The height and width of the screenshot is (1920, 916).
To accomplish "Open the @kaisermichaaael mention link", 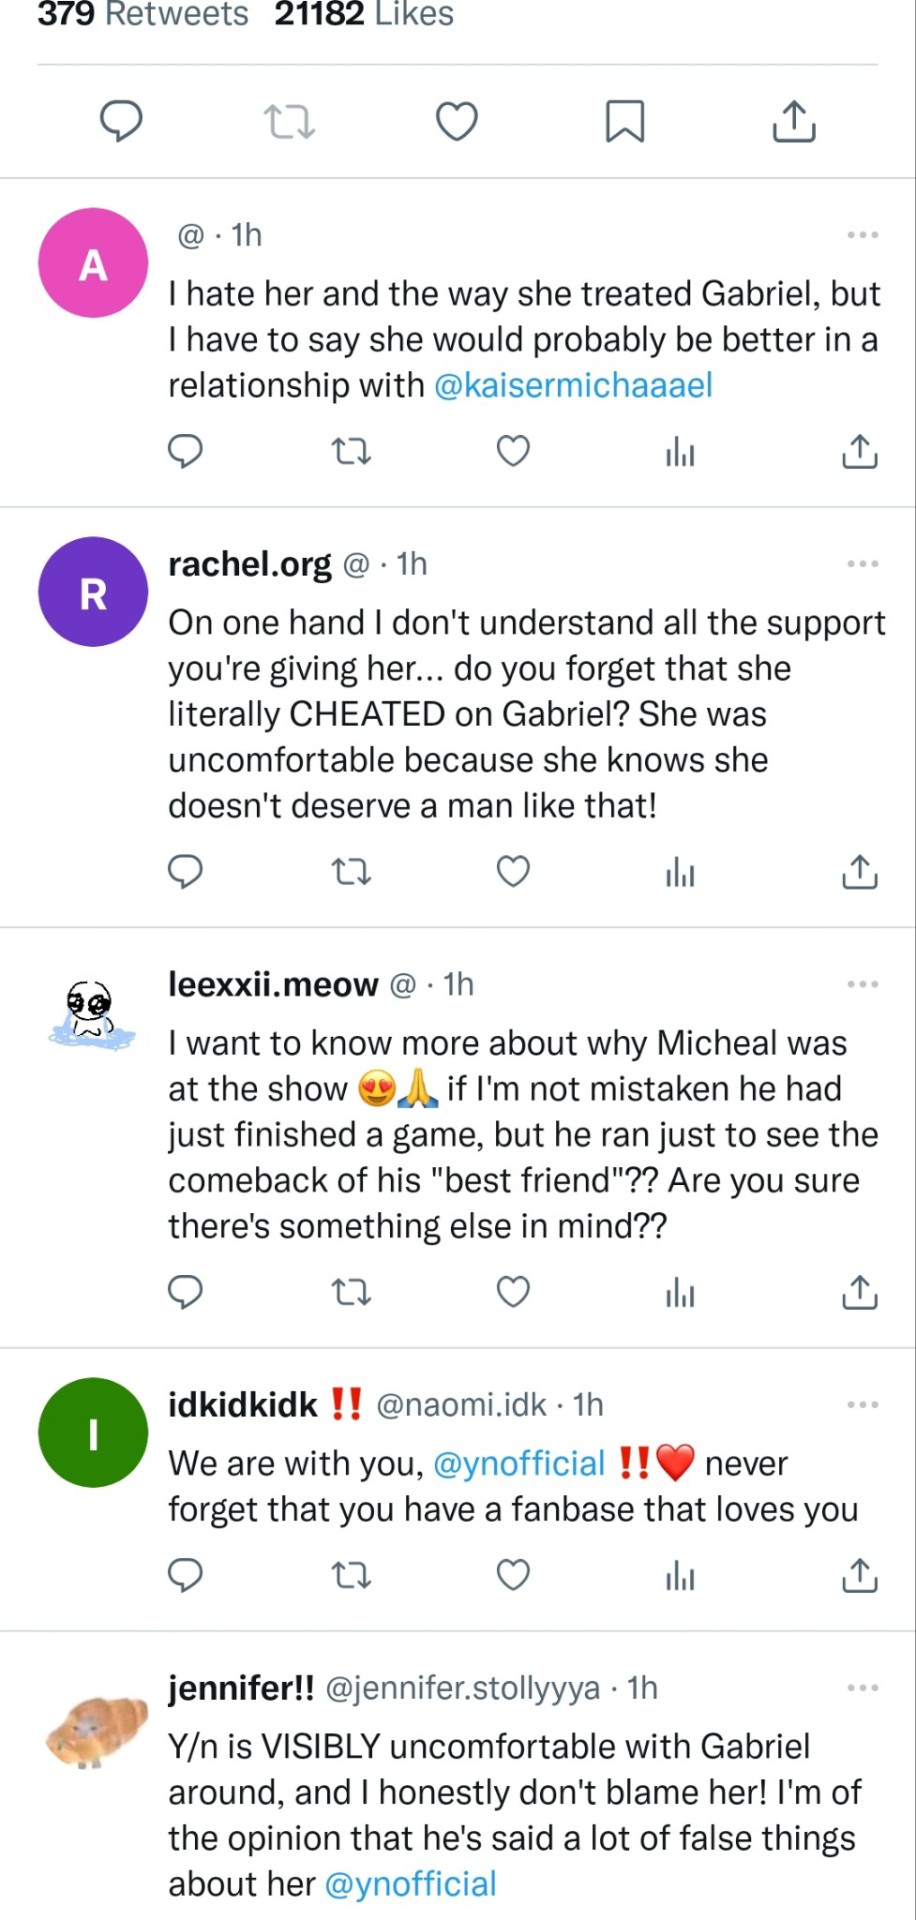I will 573,385.
